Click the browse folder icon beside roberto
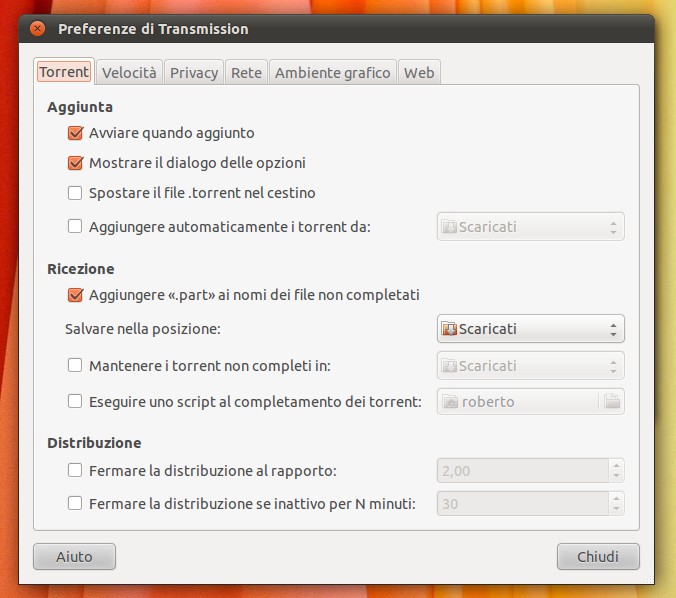This screenshot has height=598, width=676. 612,401
